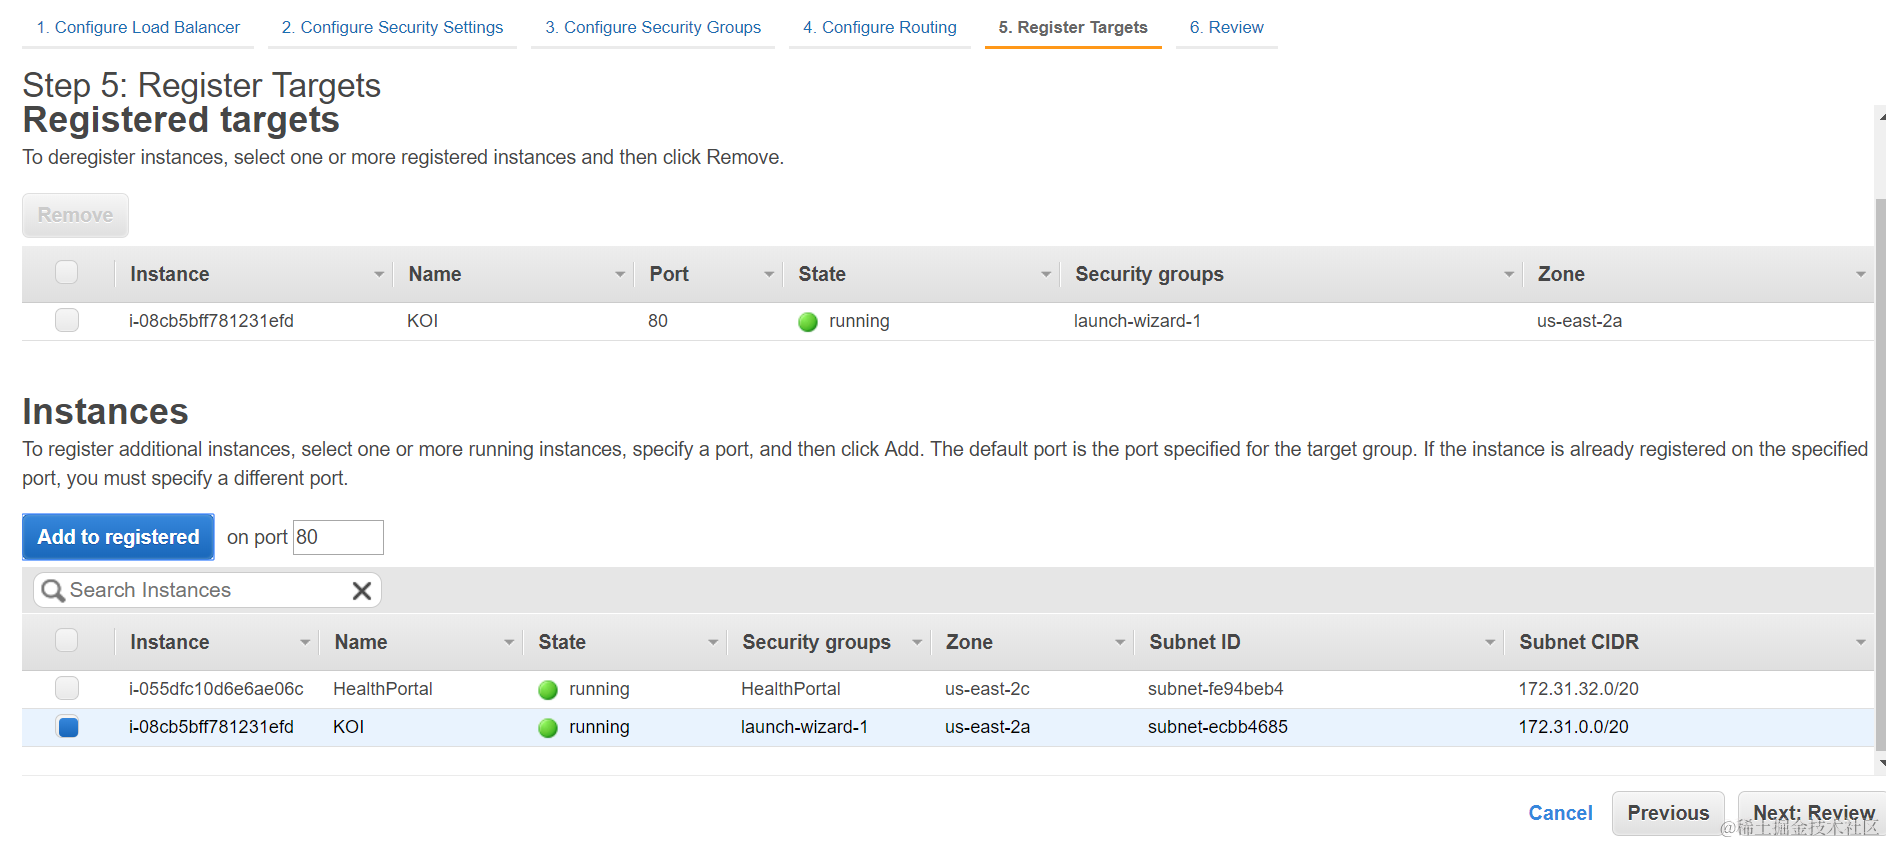This screenshot has height=844, width=1886.
Task: Select registered target i-08cb5bff781231efd checkbox
Action: tap(67, 320)
